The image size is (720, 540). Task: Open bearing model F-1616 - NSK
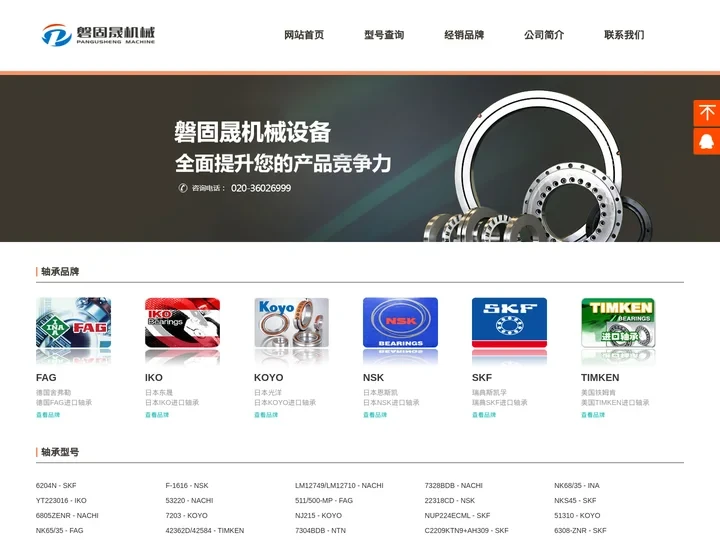coord(187,485)
